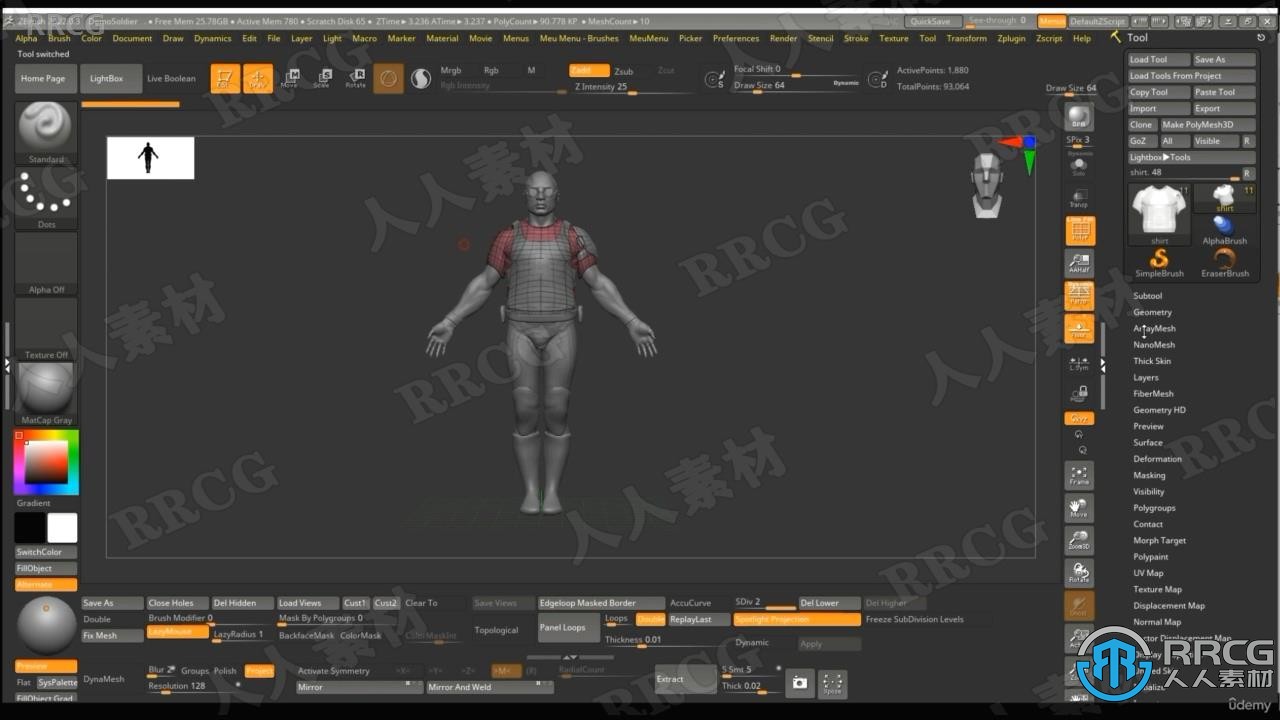Expand the Polygroups section
The height and width of the screenshot is (720, 1280).
coord(1154,508)
